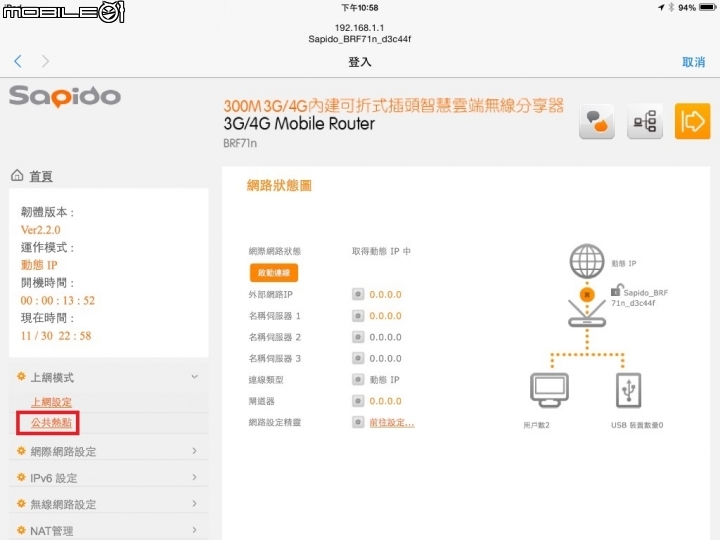Go to 首頁 home page
720x540 pixels.
(41, 176)
